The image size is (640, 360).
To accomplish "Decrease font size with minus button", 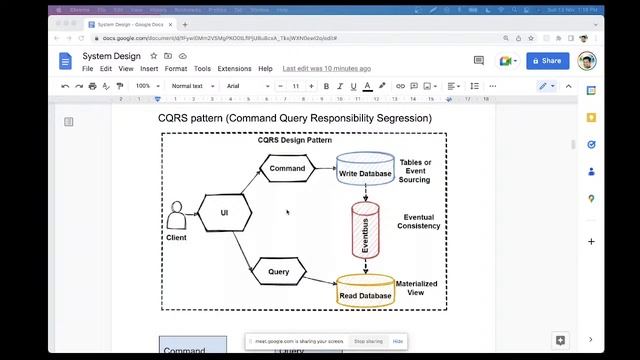I will 280,86.
